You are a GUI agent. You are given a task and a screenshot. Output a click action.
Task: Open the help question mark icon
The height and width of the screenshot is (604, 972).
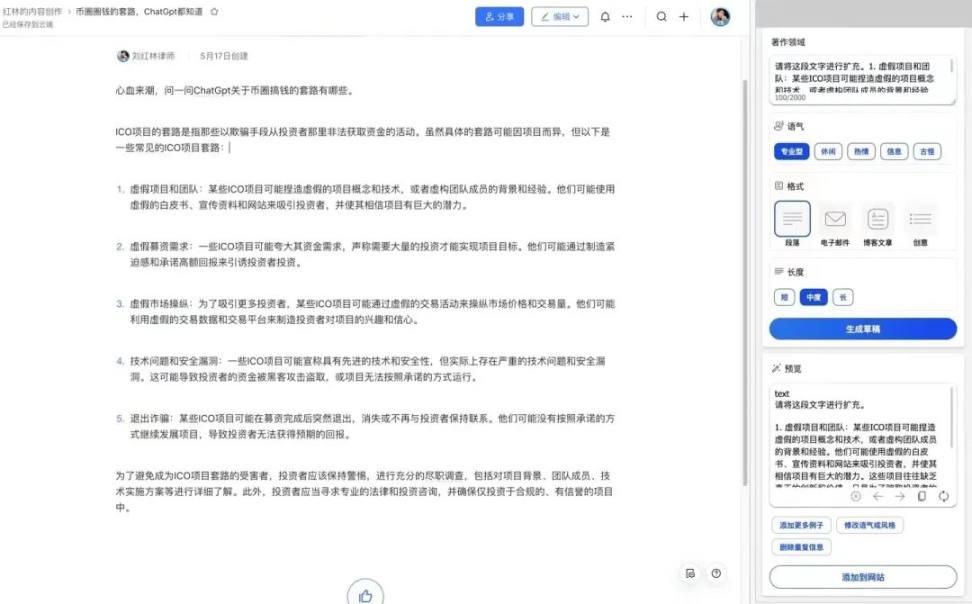[716, 573]
